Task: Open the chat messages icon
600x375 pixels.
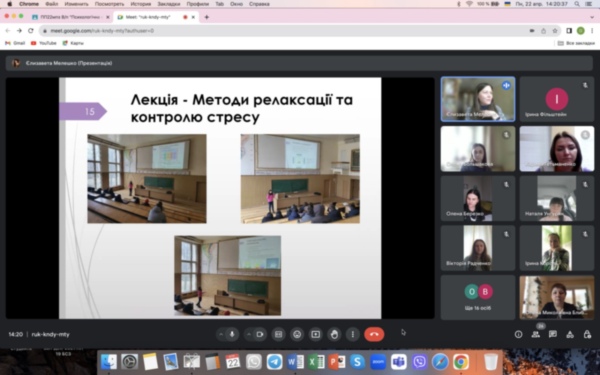Action: [x=553, y=334]
